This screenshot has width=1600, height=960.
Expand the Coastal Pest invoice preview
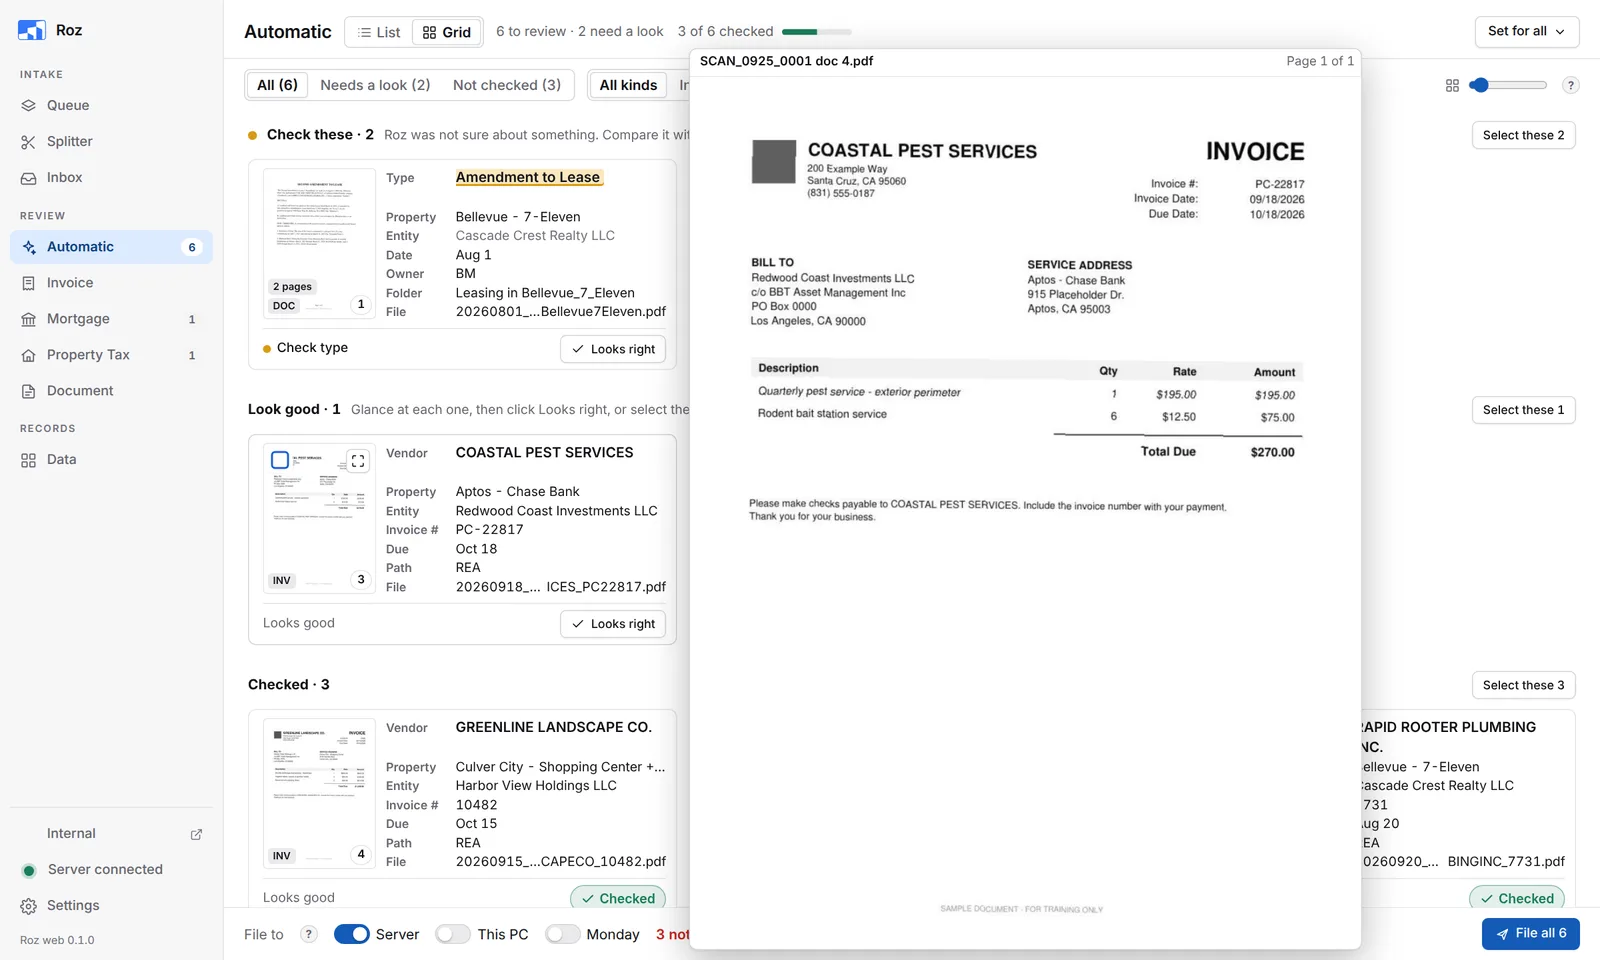click(x=358, y=461)
